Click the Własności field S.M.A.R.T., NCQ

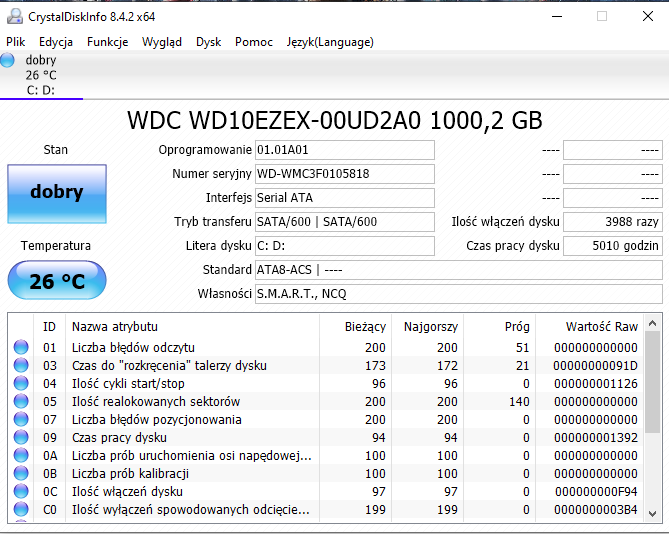tap(459, 294)
